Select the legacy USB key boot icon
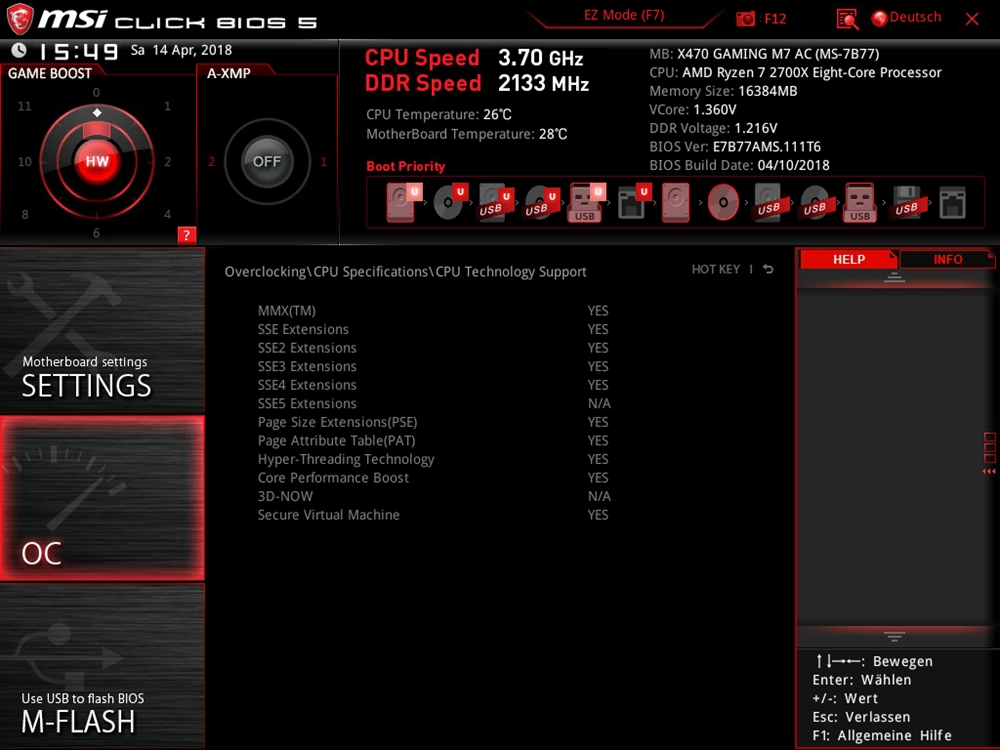Image resolution: width=1000 pixels, height=750 pixels. click(859, 202)
